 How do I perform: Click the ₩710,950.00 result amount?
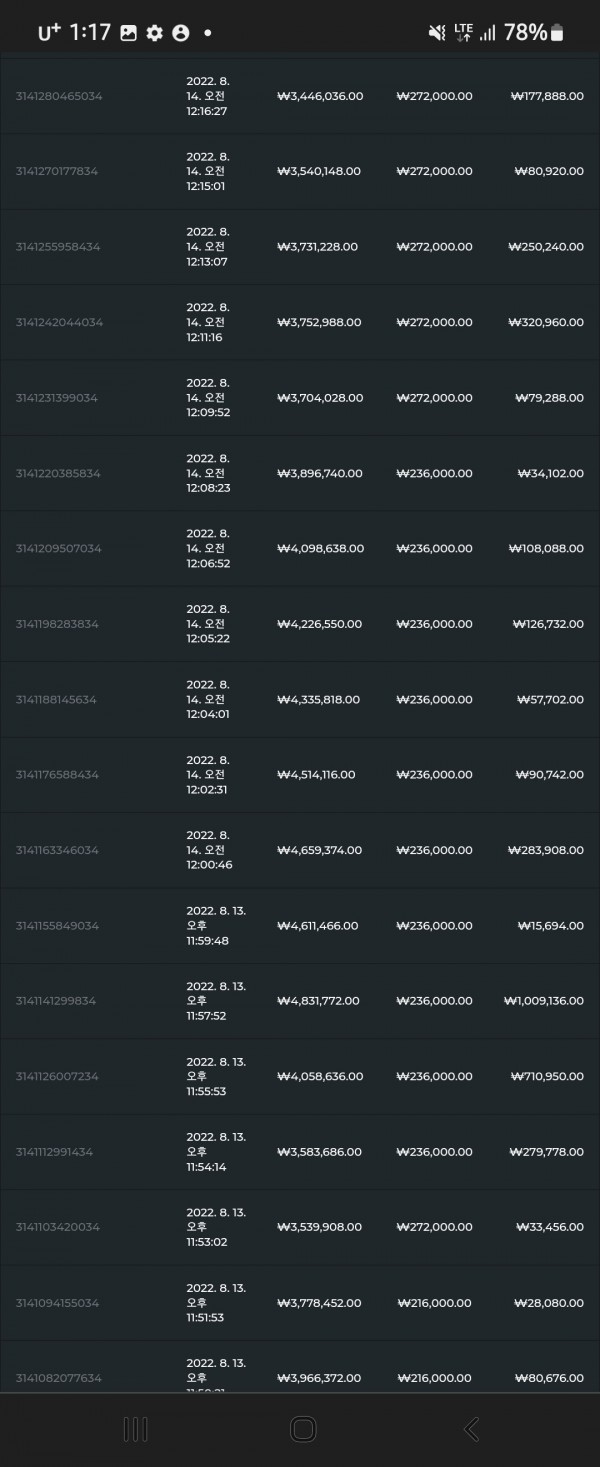point(547,1076)
